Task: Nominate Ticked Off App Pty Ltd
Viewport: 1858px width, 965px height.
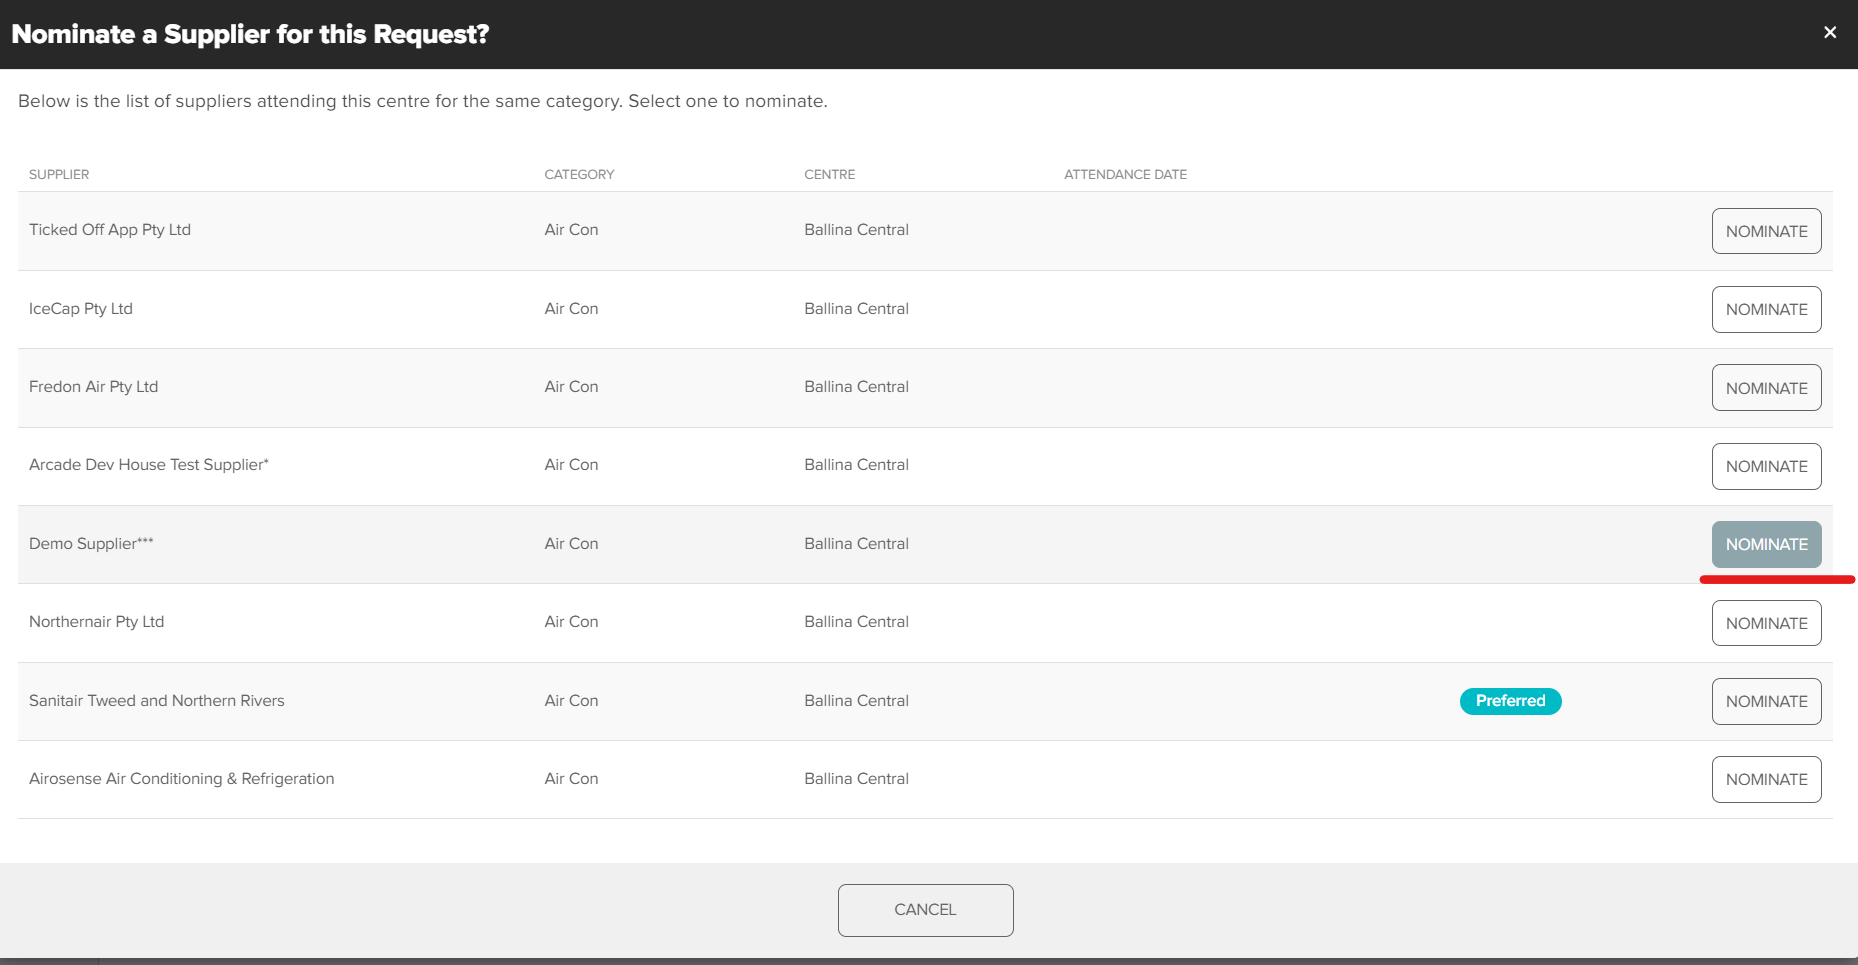Action: coord(1766,231)
